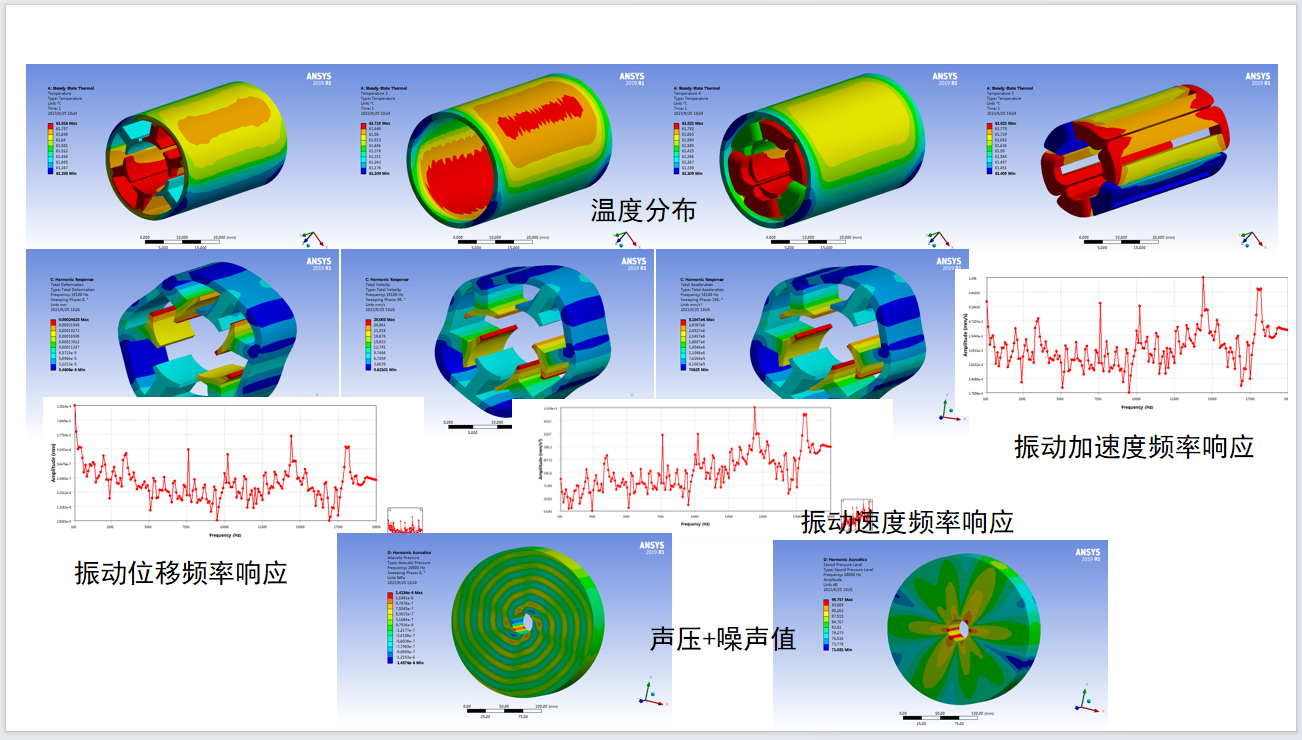Select the first Steady-State Thermal temperature contour image
Image resolution: width=1302 pixels, height=740 pixels.
[182, 157]
